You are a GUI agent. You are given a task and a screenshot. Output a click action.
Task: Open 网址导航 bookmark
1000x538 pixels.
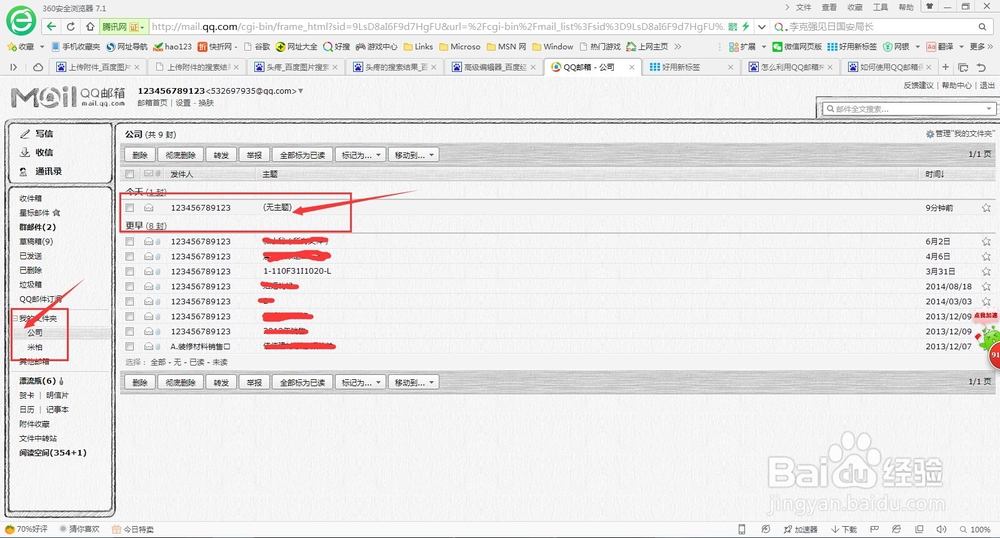pos(127,47)
